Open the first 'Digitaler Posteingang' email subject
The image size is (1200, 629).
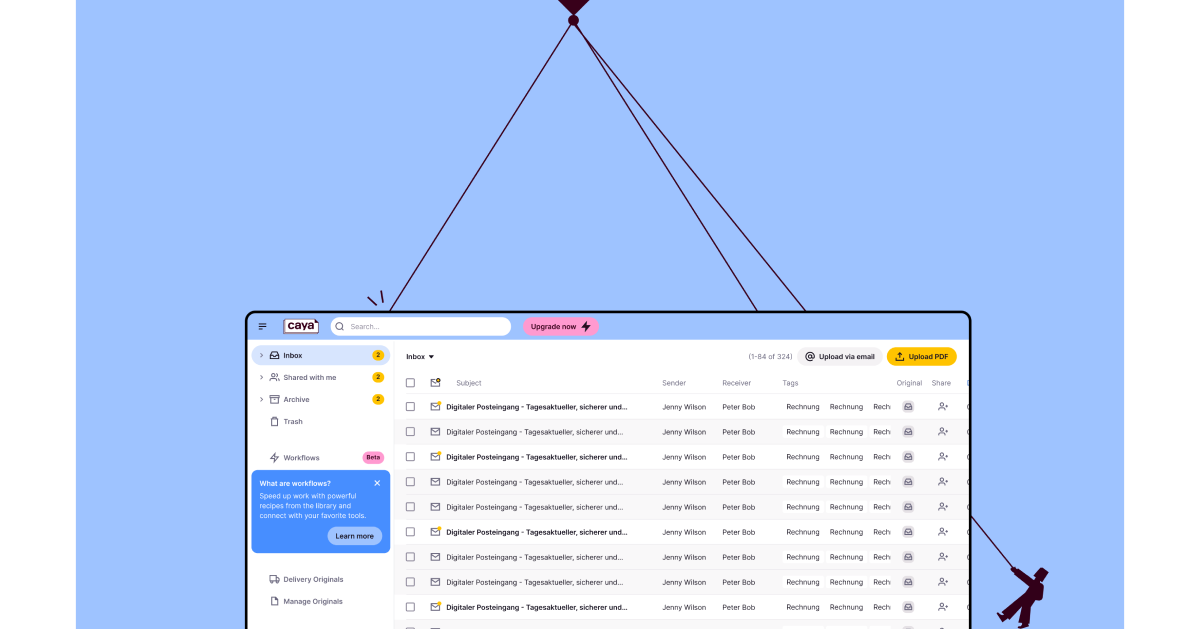[537, 407]
